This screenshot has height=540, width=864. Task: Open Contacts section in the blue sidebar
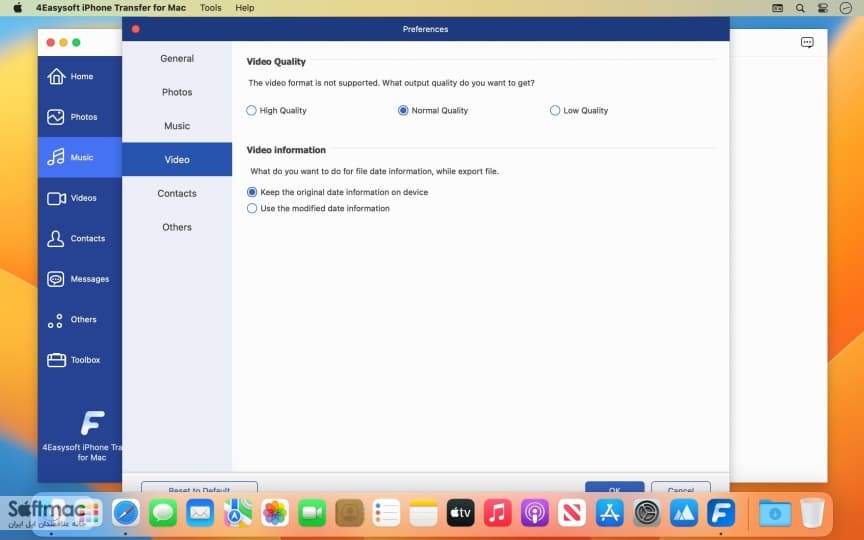pyautogui.click(x=80, y=239)
